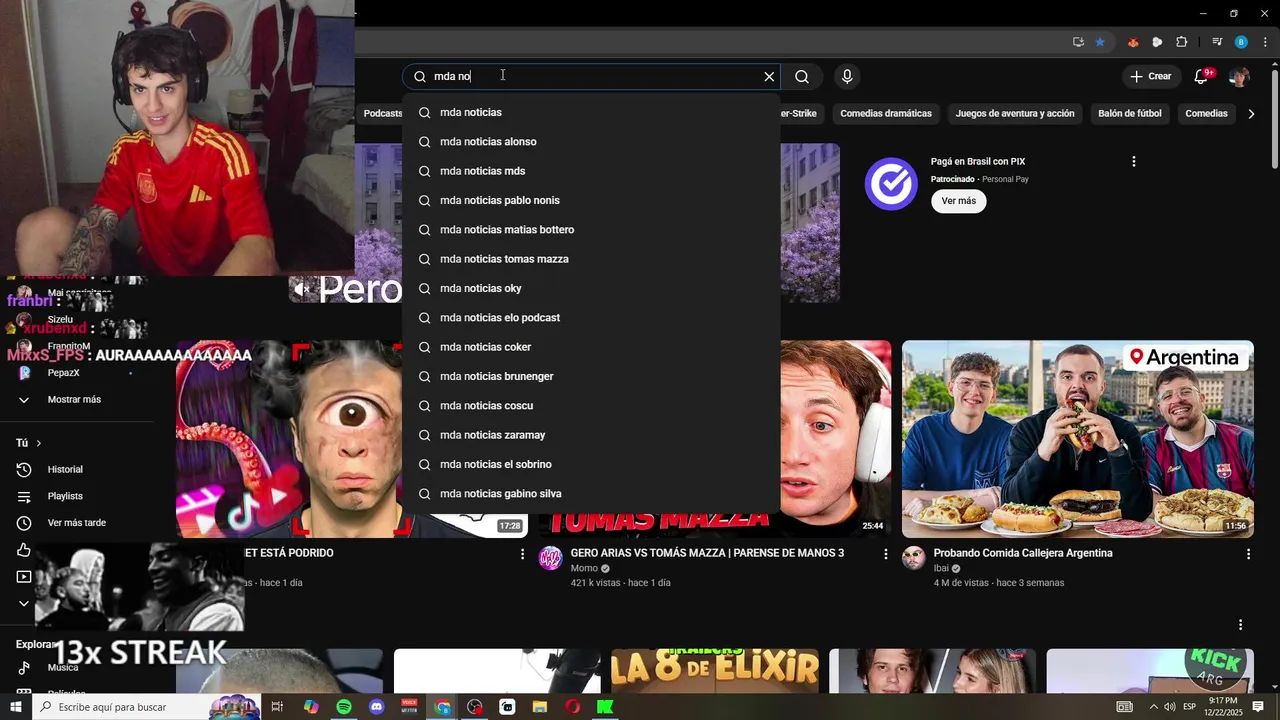The width and height of the screenshot is (1280, 720).
Task: Open Discord from the taskbar
Action: (376, 707)
